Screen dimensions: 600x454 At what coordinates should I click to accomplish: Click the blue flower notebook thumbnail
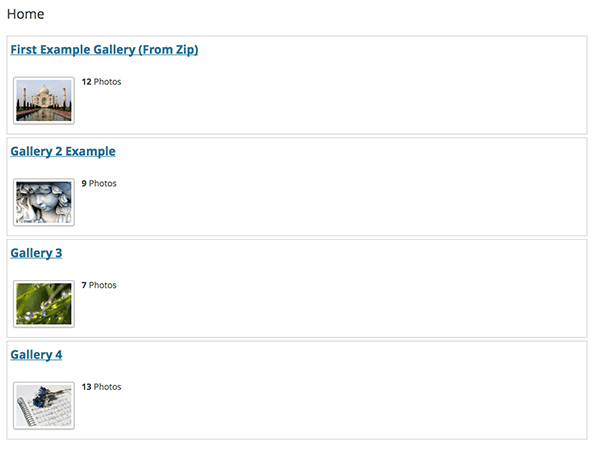click(44, 405)
